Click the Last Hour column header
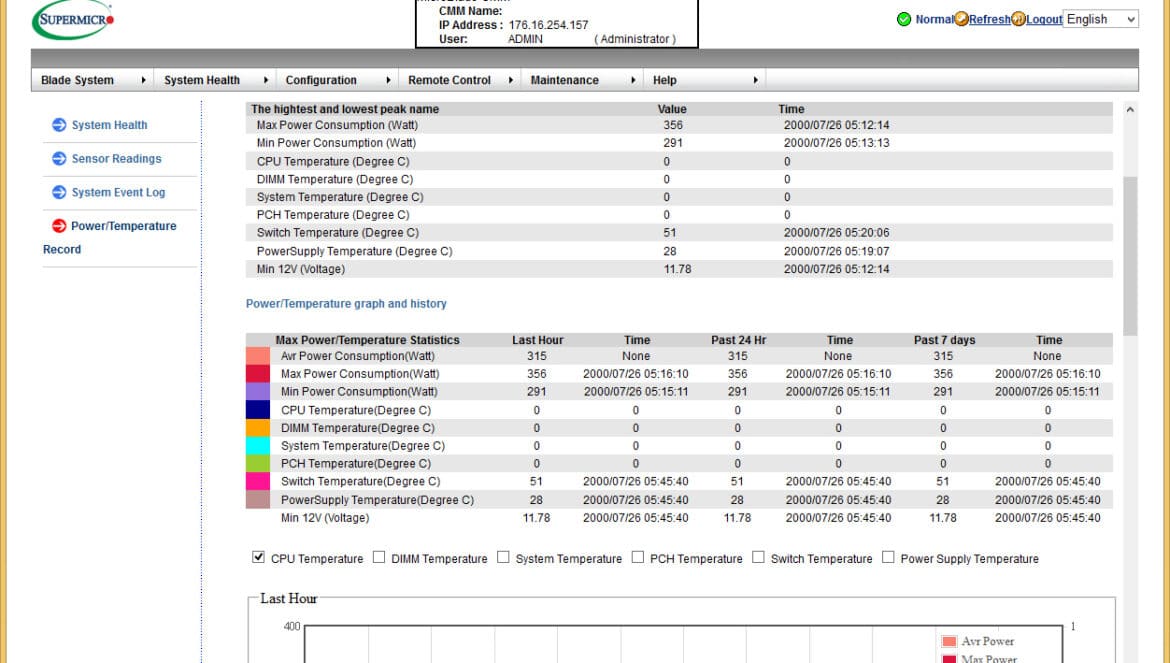 tap(537, 340)
